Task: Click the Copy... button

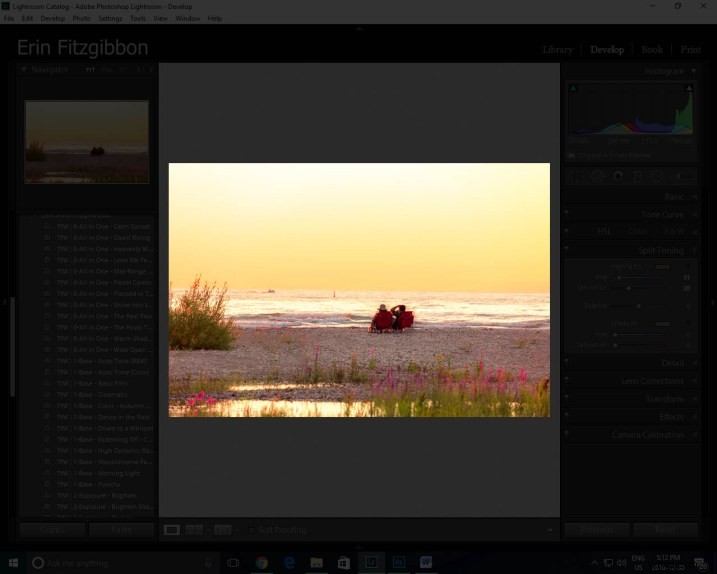Action: [52, 530]
